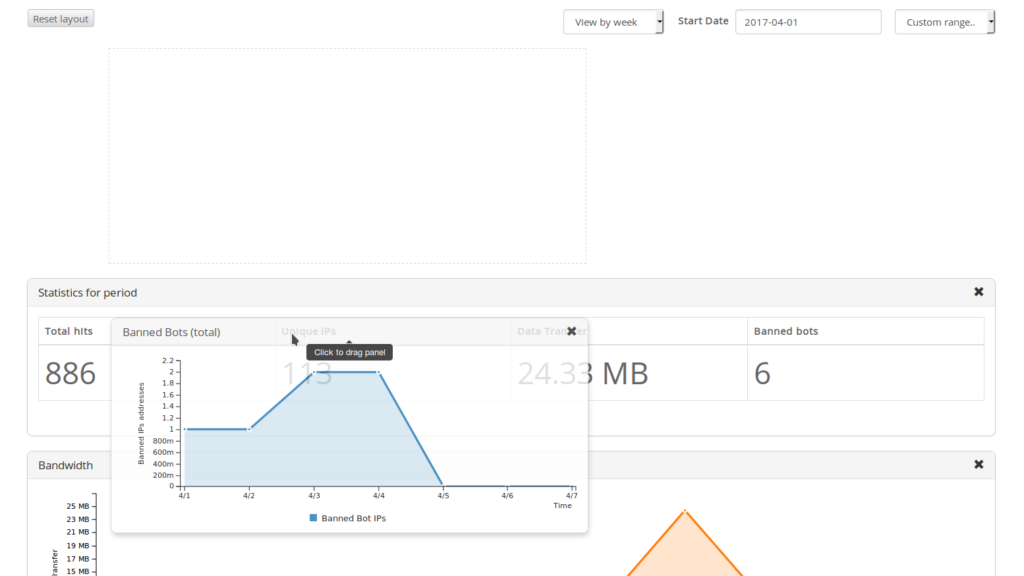Click the Bandwidth panel title
Viewport: 1024px width, 576px height.
coord(65,465)
